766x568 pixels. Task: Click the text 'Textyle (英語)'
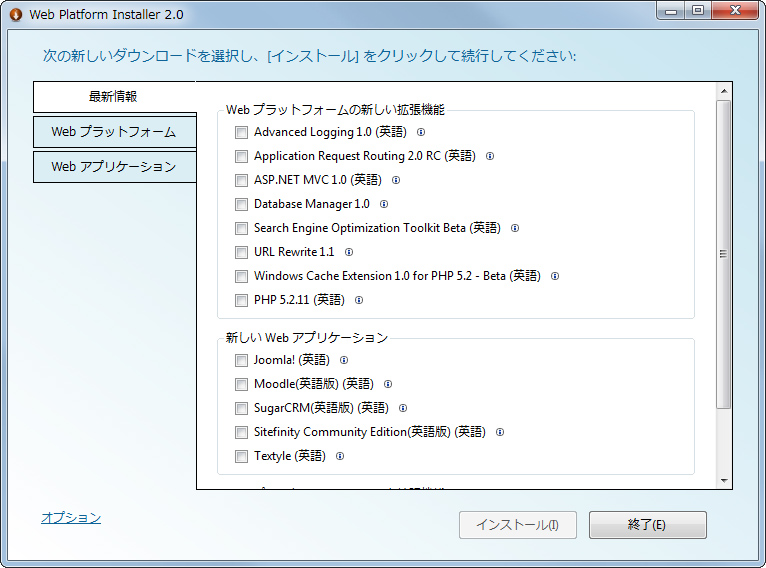(290, 456)
